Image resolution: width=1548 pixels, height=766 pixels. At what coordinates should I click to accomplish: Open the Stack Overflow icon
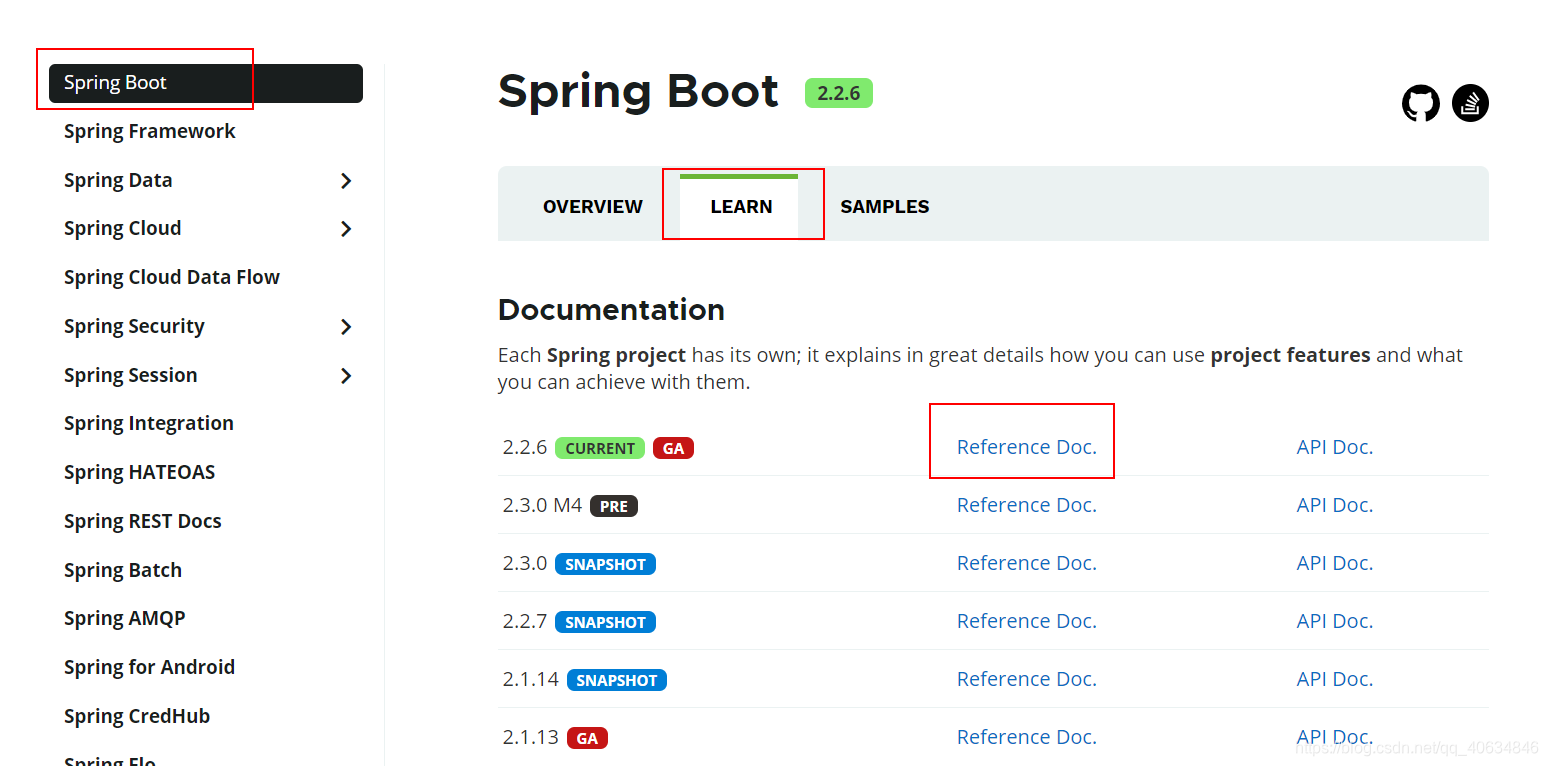point(1470,103)
